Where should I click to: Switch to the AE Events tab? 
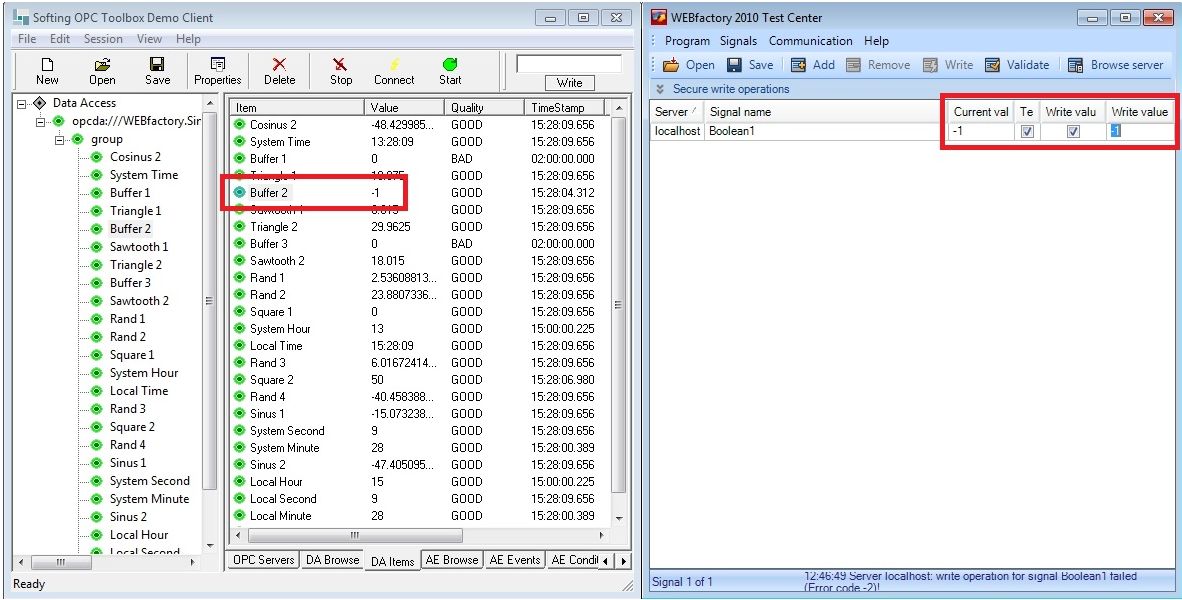tap(514, 560)
